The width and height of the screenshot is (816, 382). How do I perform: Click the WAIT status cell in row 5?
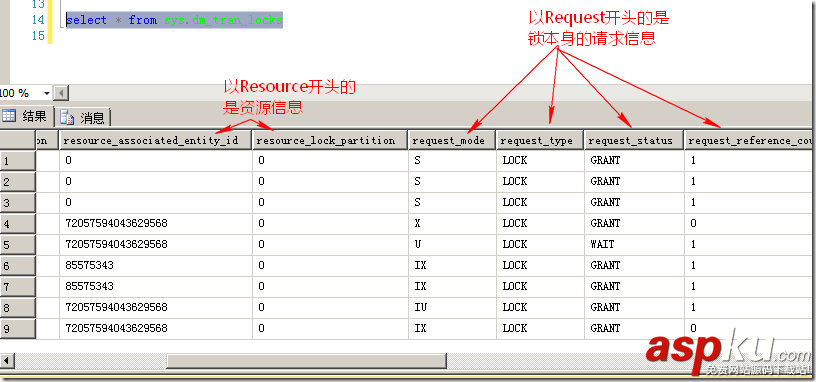pos(634,244)
